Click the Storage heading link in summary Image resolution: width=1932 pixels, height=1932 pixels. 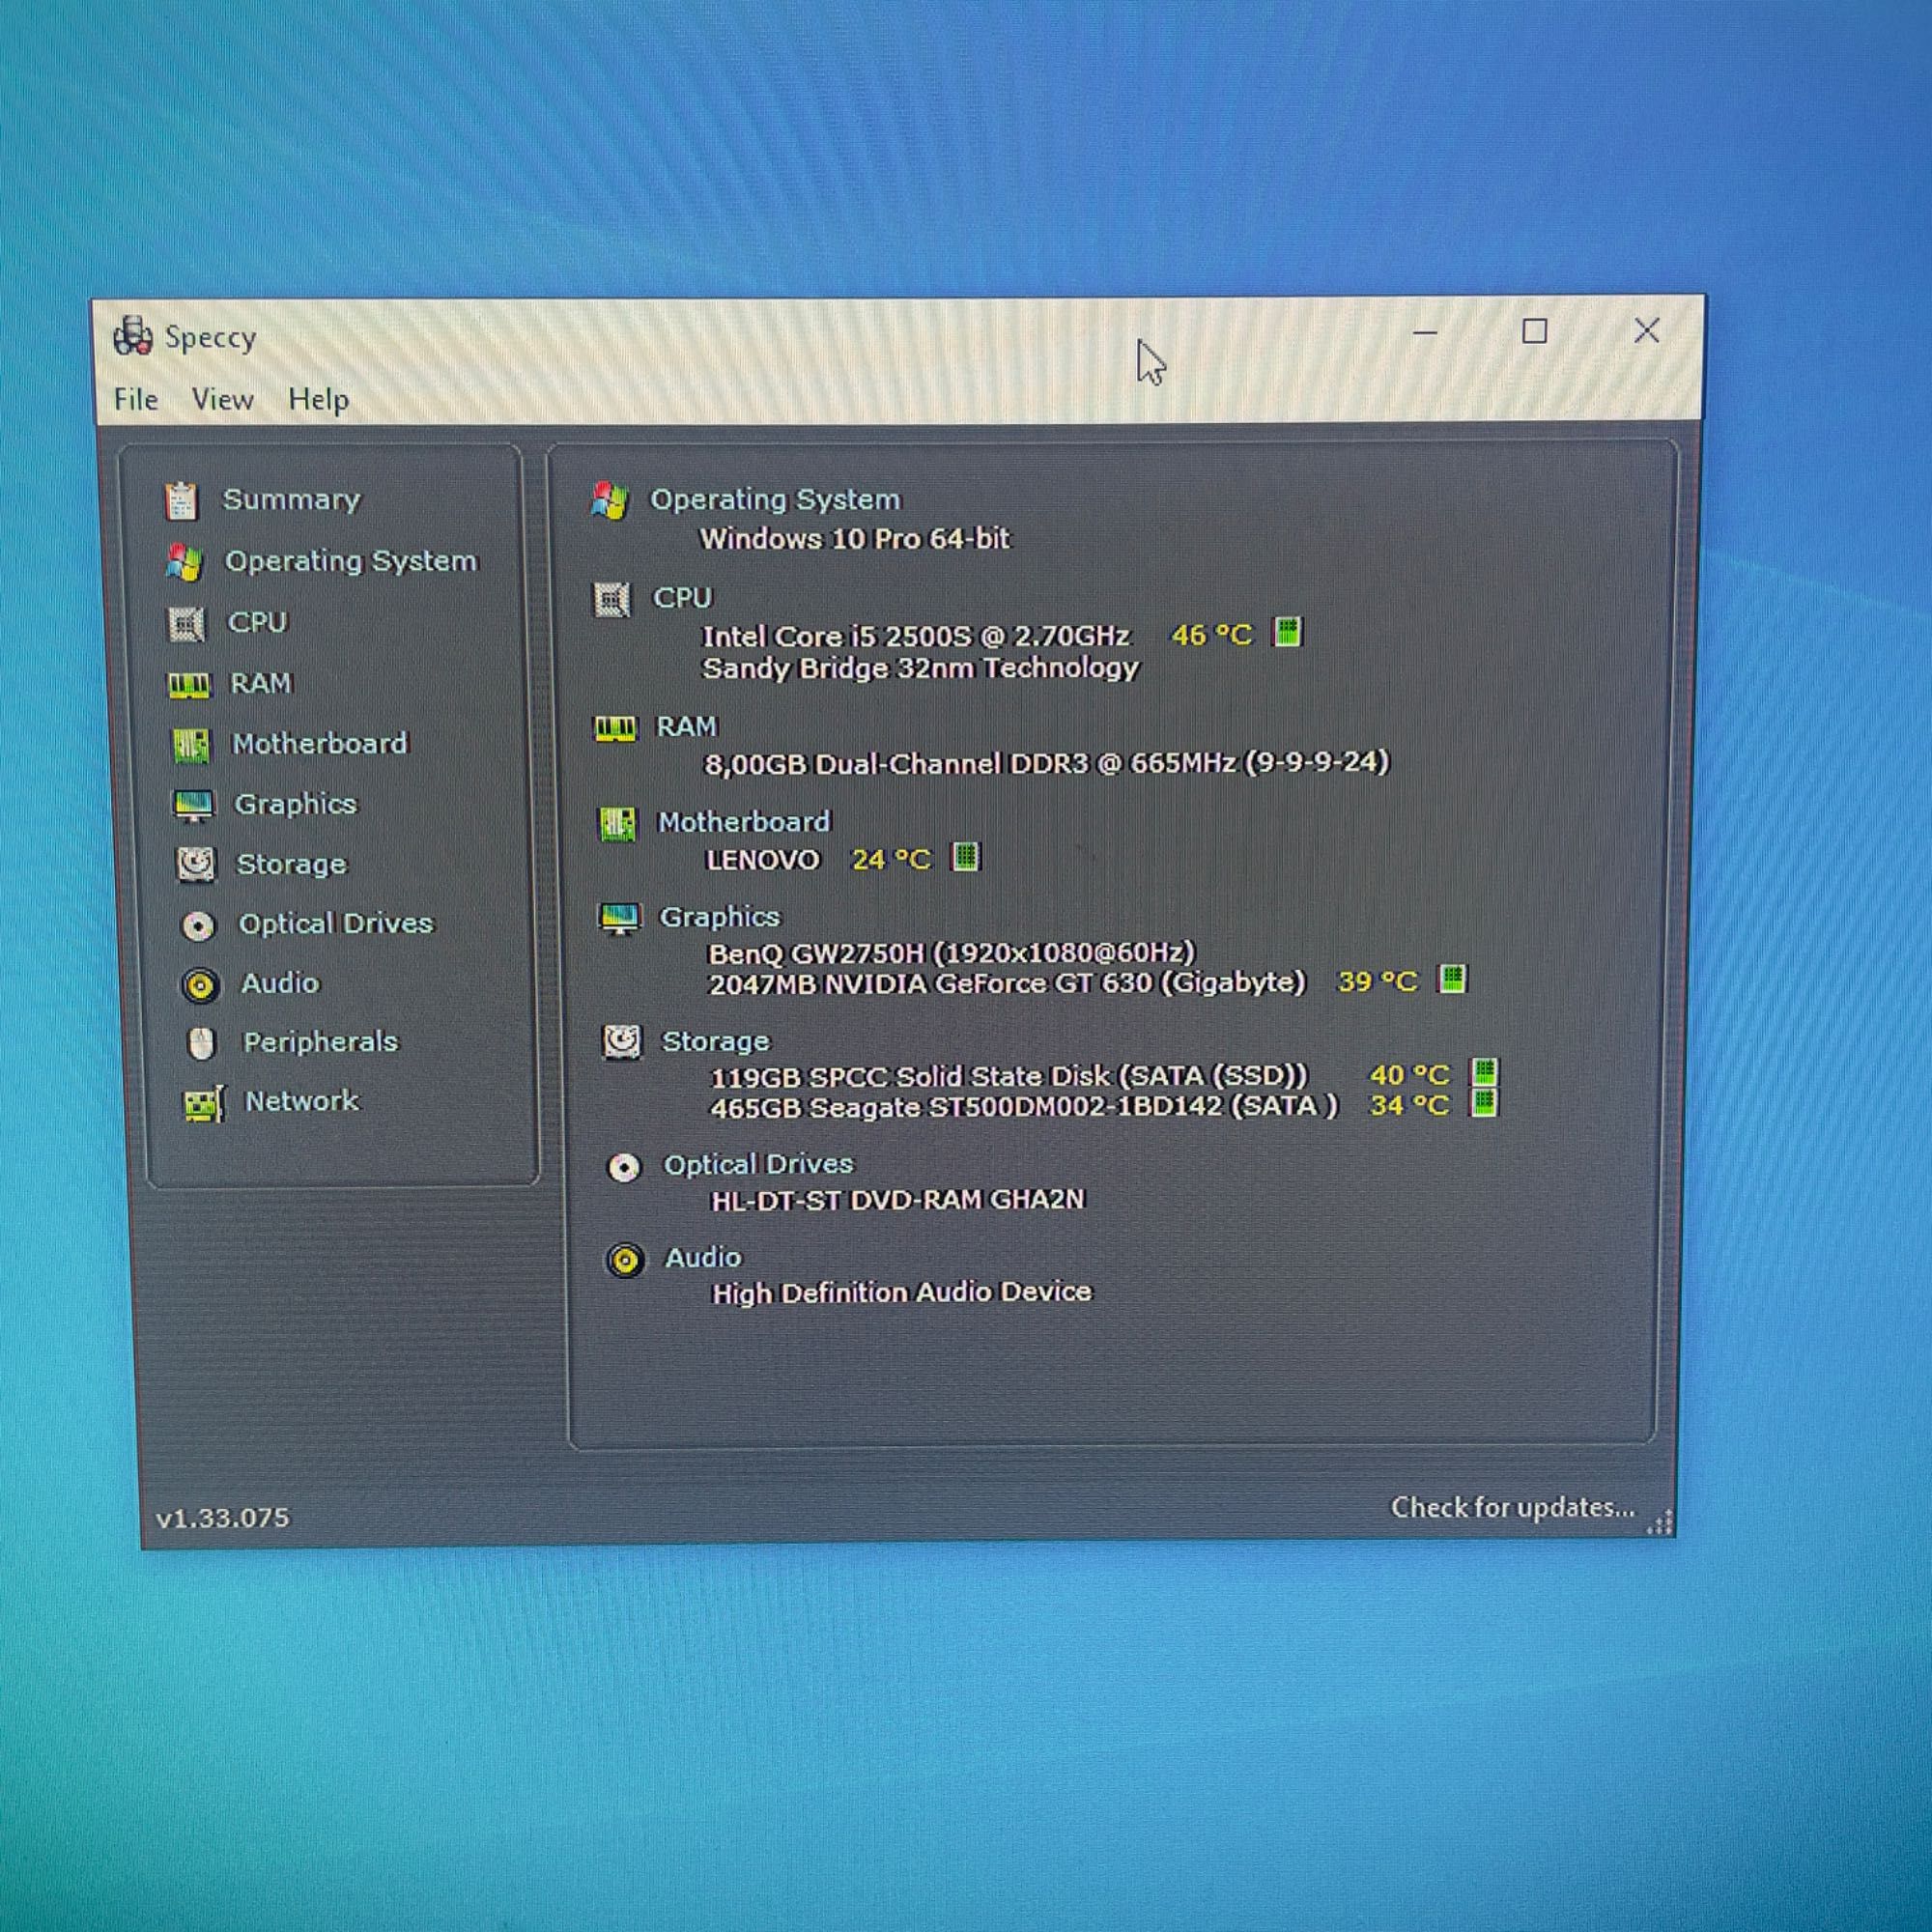716,1042
